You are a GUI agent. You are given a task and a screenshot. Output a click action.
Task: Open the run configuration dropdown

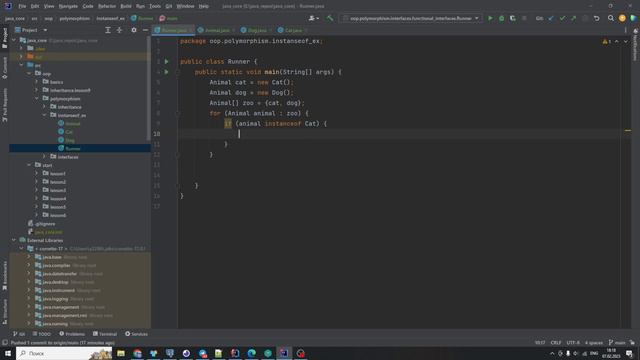coord(410,18)
